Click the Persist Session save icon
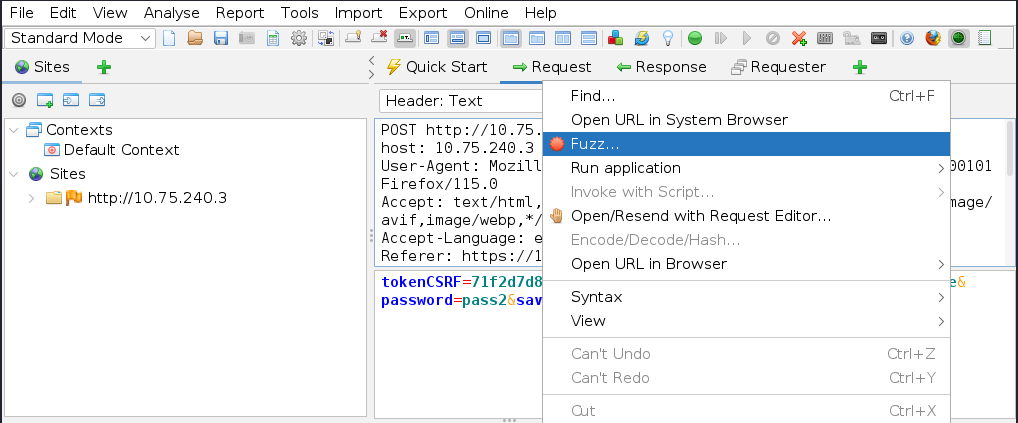 coord(221,38)
